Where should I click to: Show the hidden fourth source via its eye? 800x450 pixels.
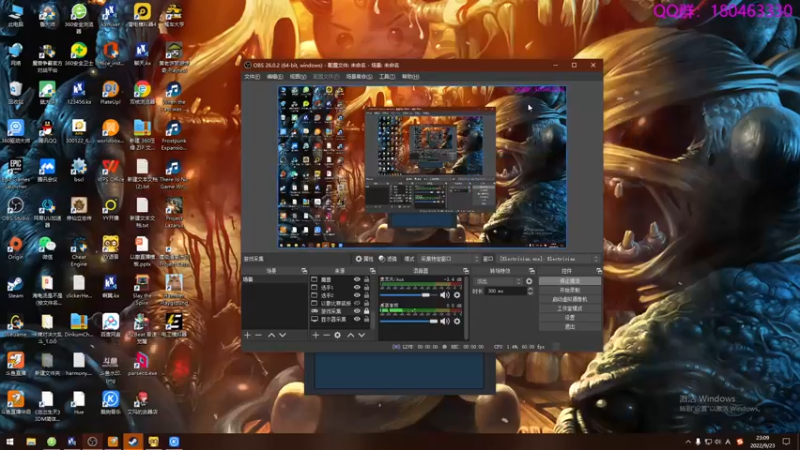[357, 303]
